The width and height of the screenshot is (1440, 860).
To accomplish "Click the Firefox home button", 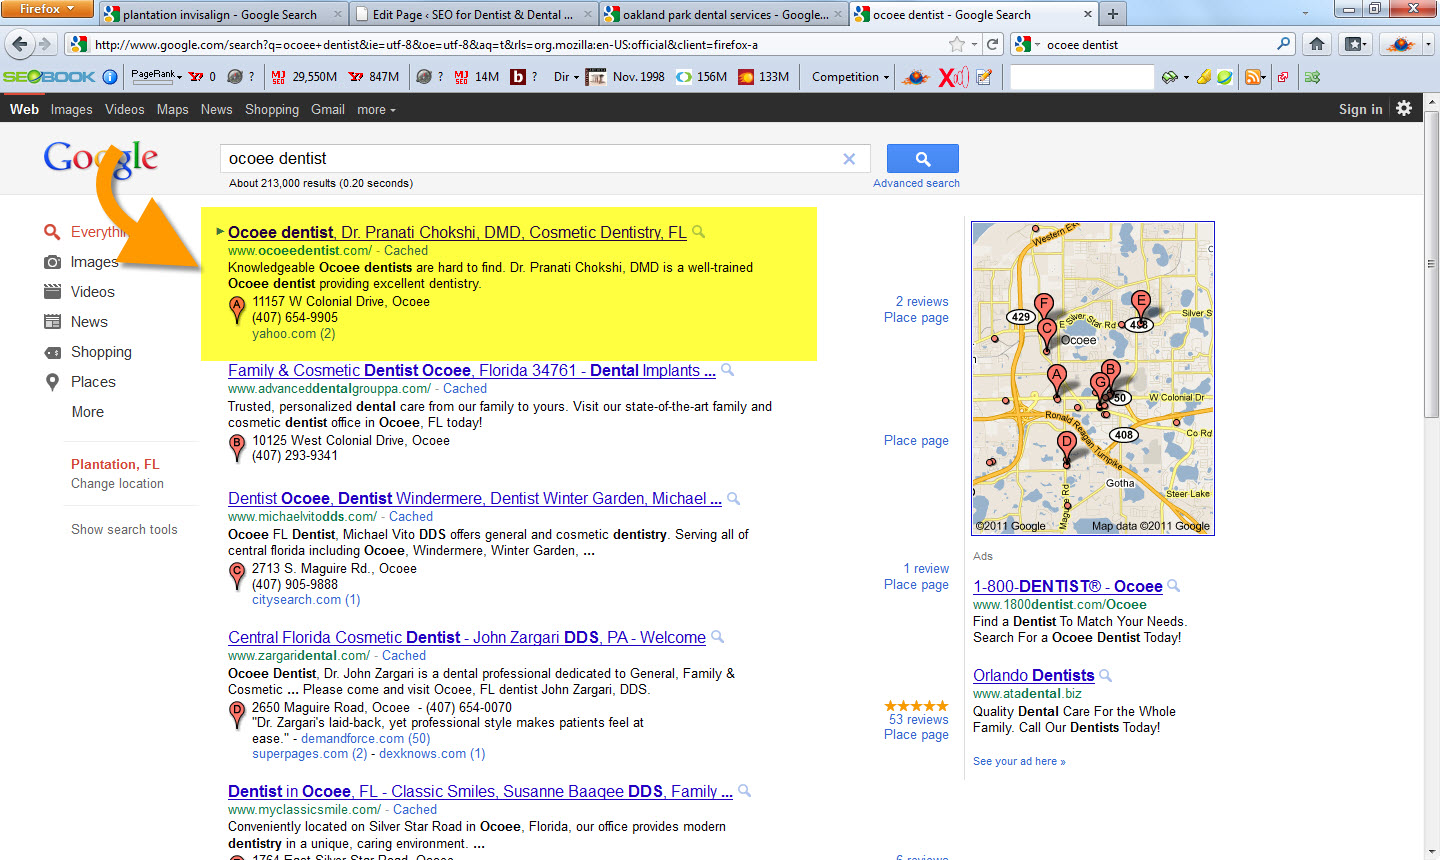I will pos(1317,44).
